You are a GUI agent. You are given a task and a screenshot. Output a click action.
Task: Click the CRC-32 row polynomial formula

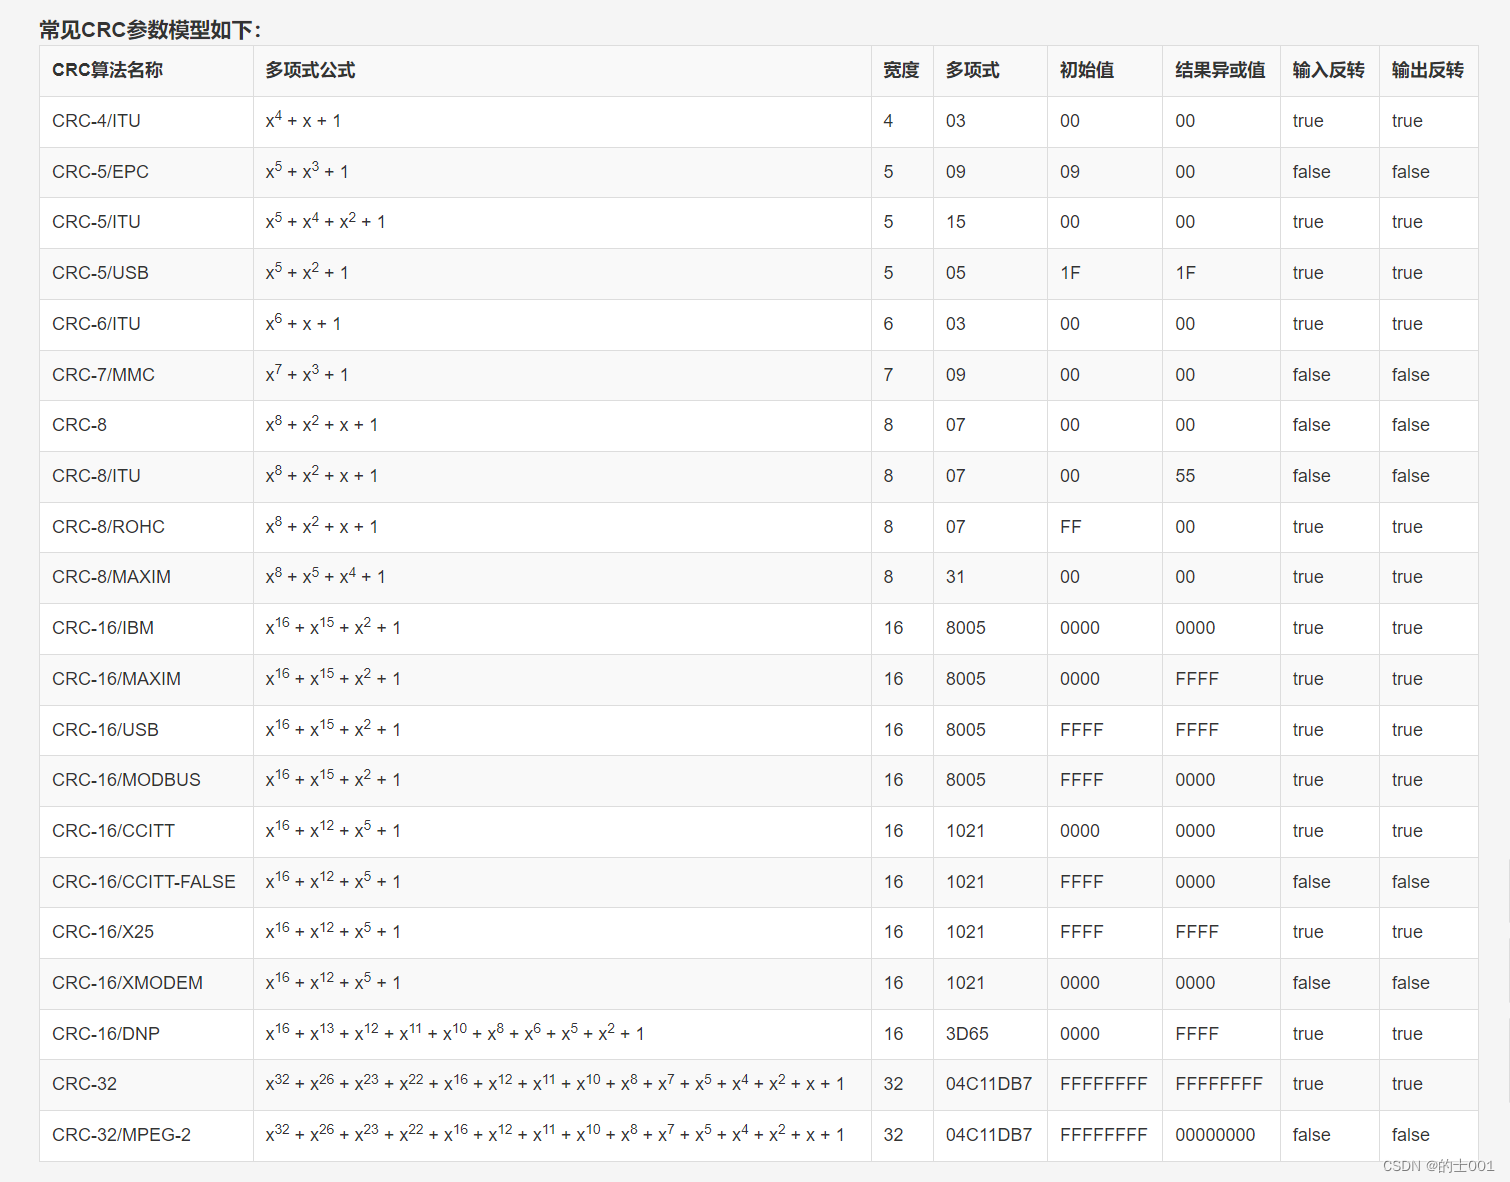(555, 1083)
